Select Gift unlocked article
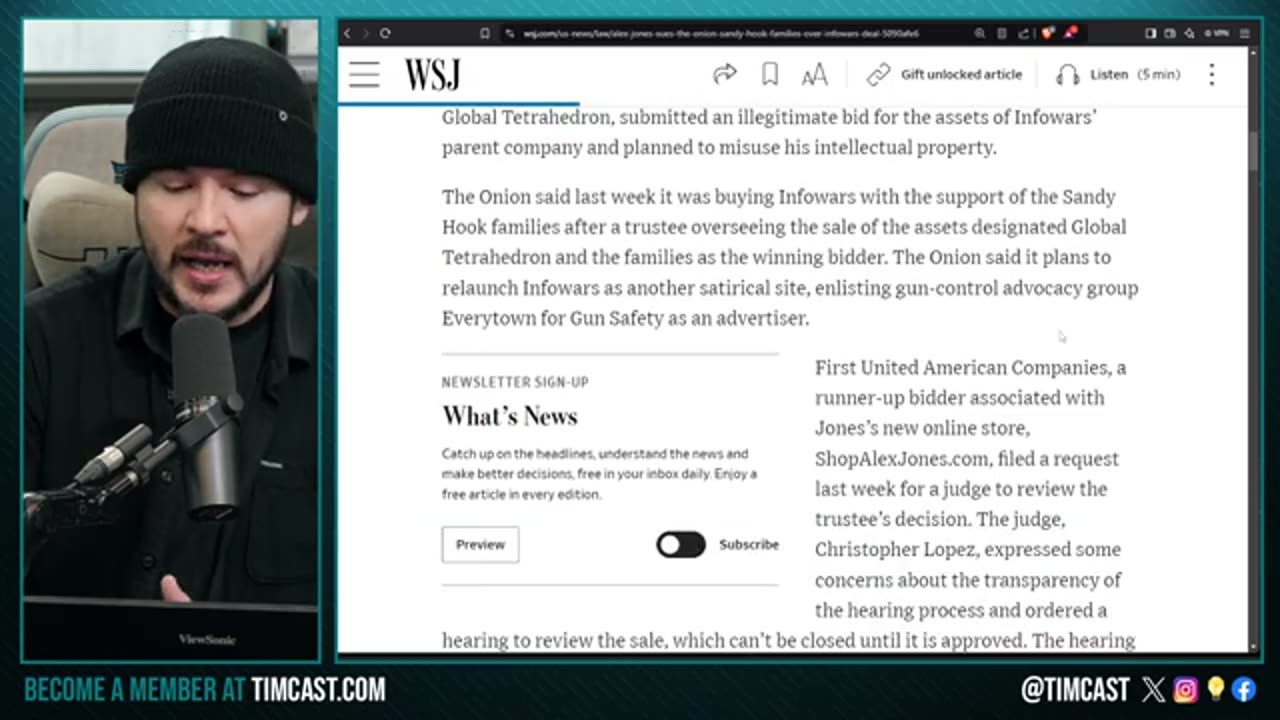The image size is (1280, 720). click(961, 74)
